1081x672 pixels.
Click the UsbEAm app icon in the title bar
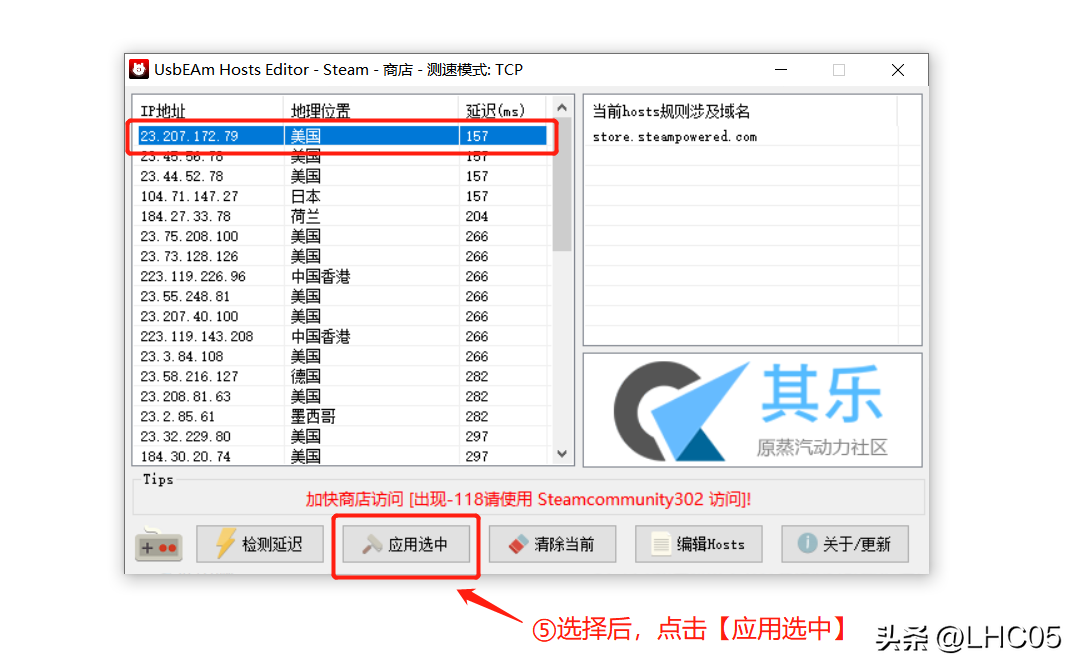pos(140,69)
